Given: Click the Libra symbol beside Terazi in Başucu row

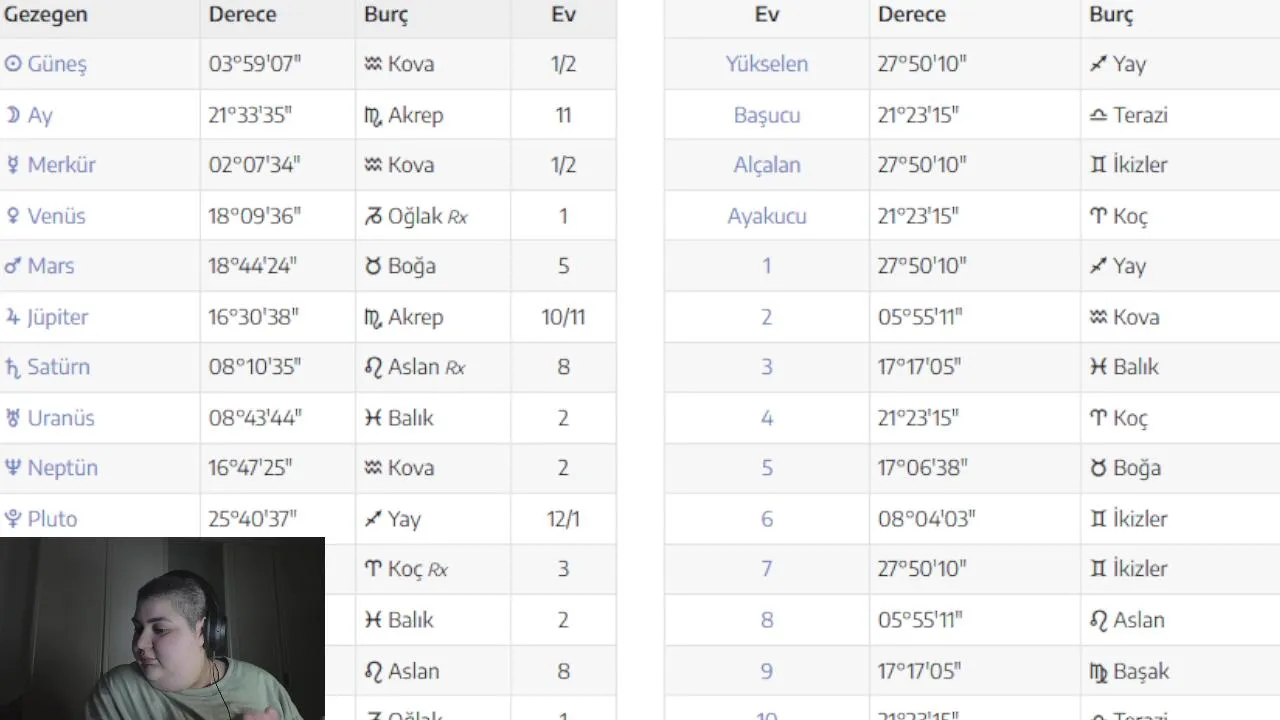Looking at the screenshot, I should click(x=1098, y=115).
